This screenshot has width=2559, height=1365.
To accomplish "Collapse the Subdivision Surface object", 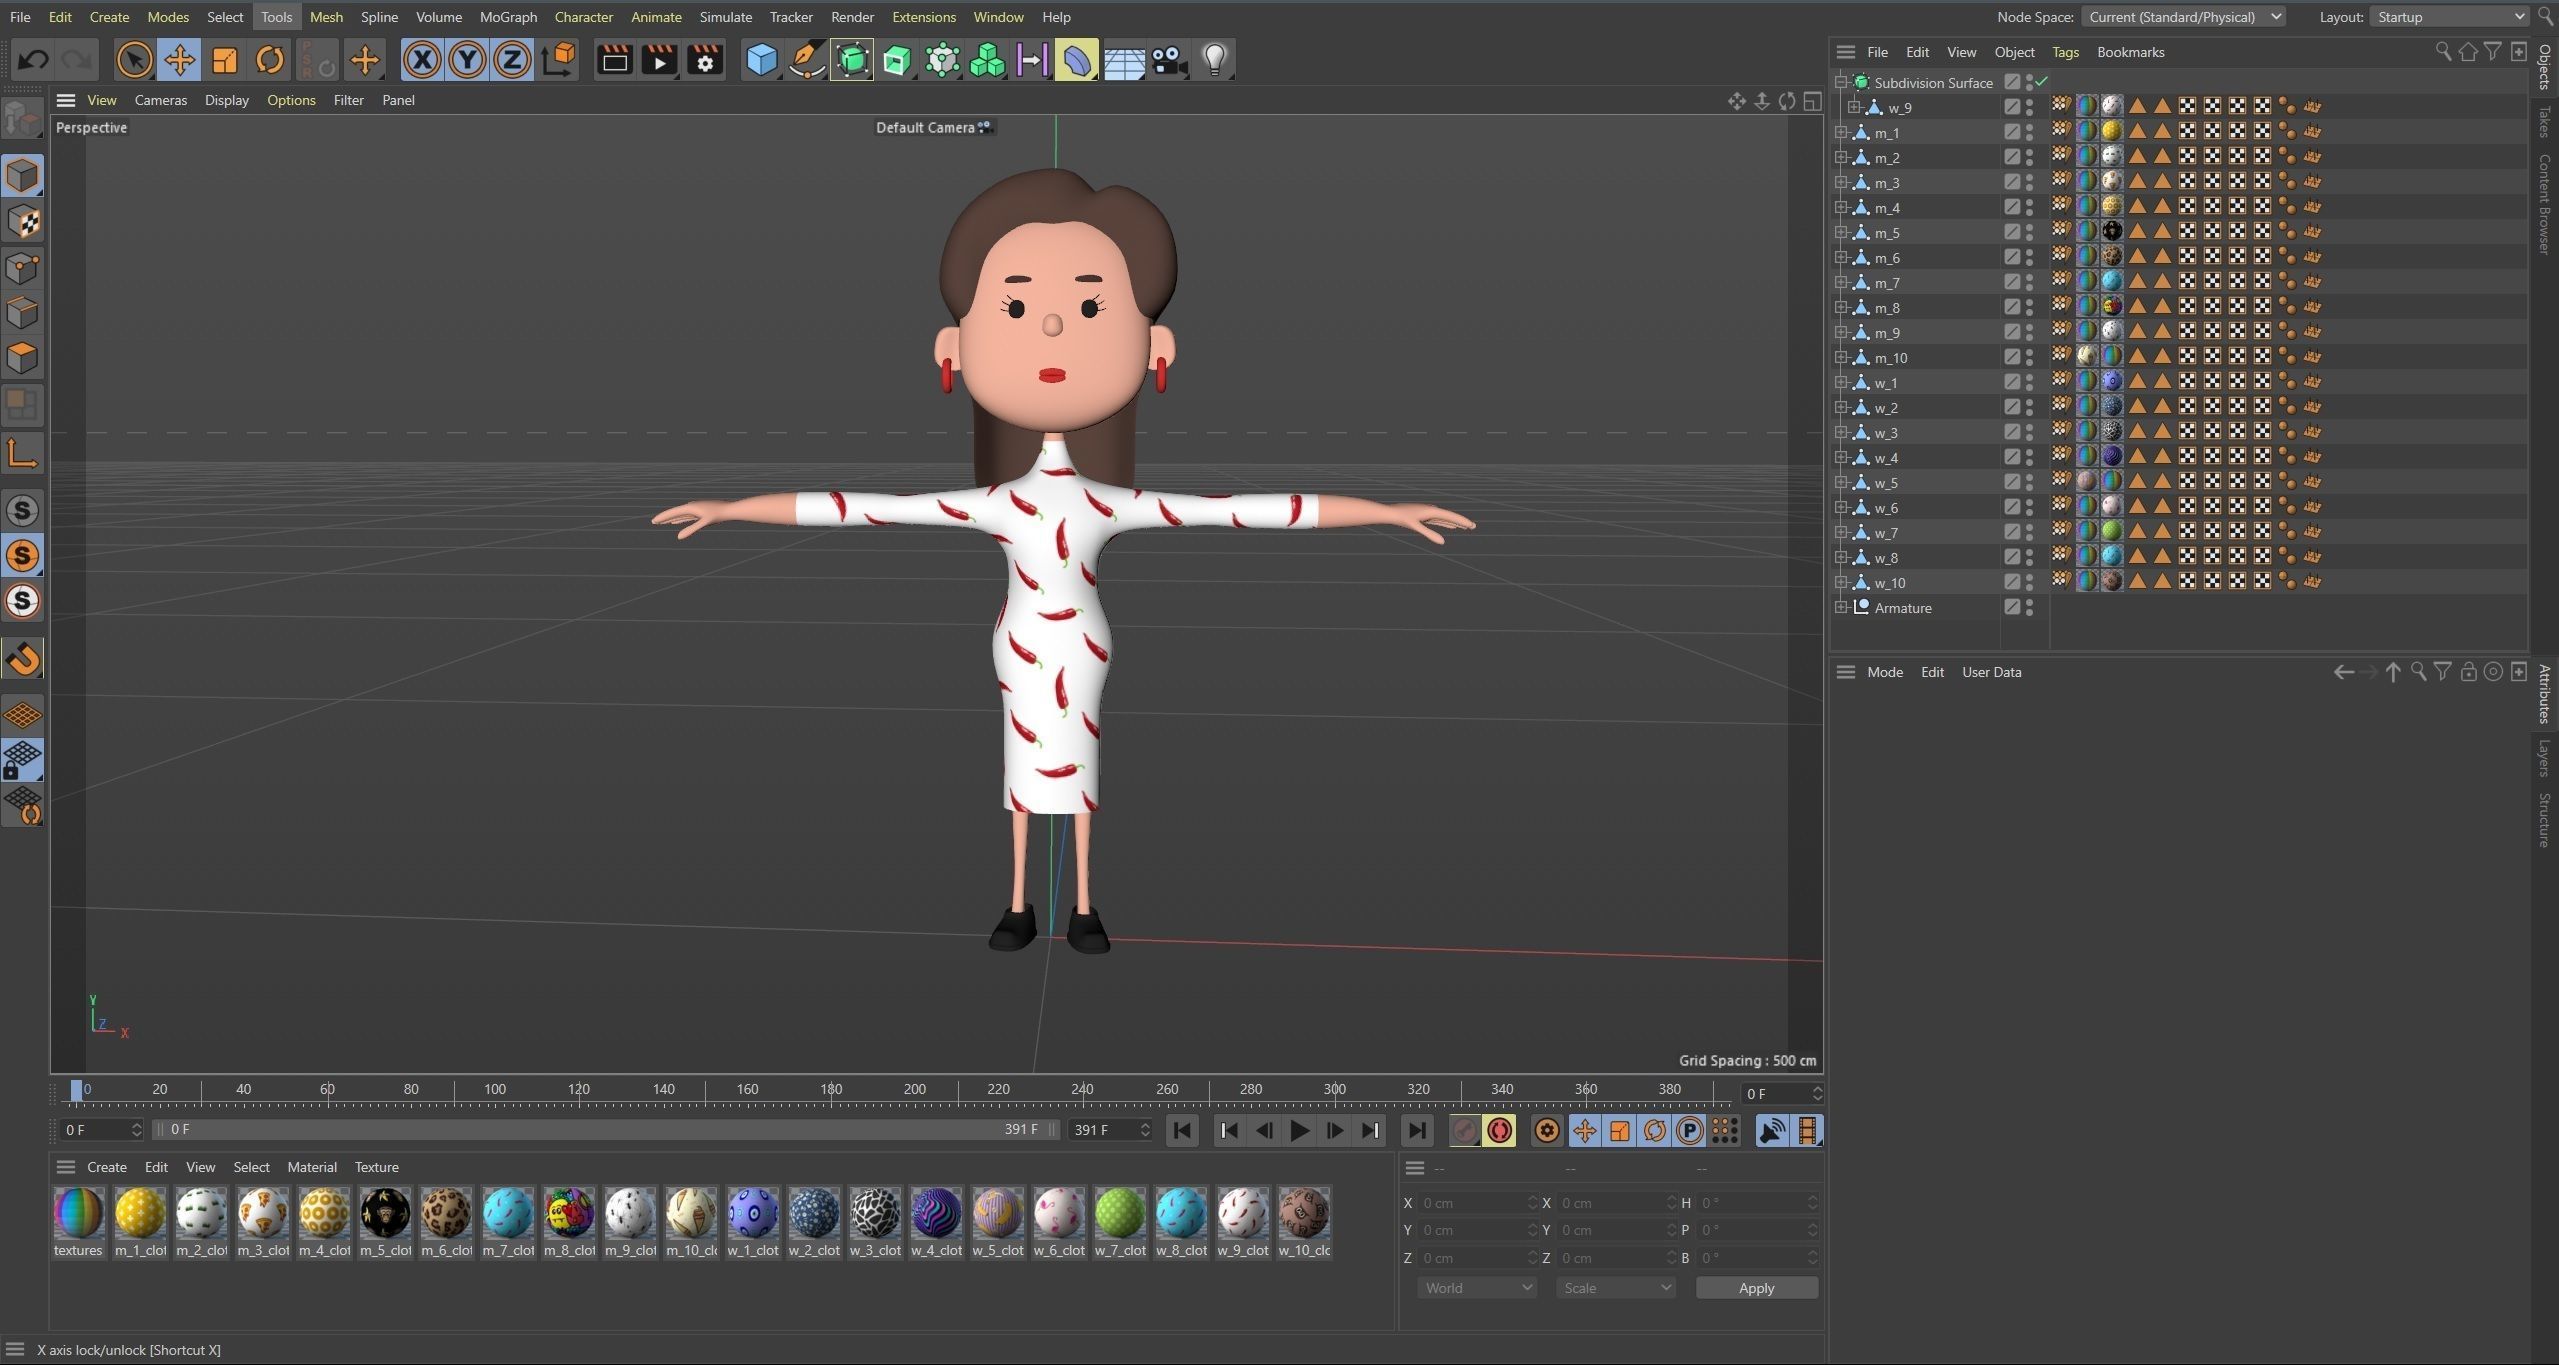I will pos(1840,82).
